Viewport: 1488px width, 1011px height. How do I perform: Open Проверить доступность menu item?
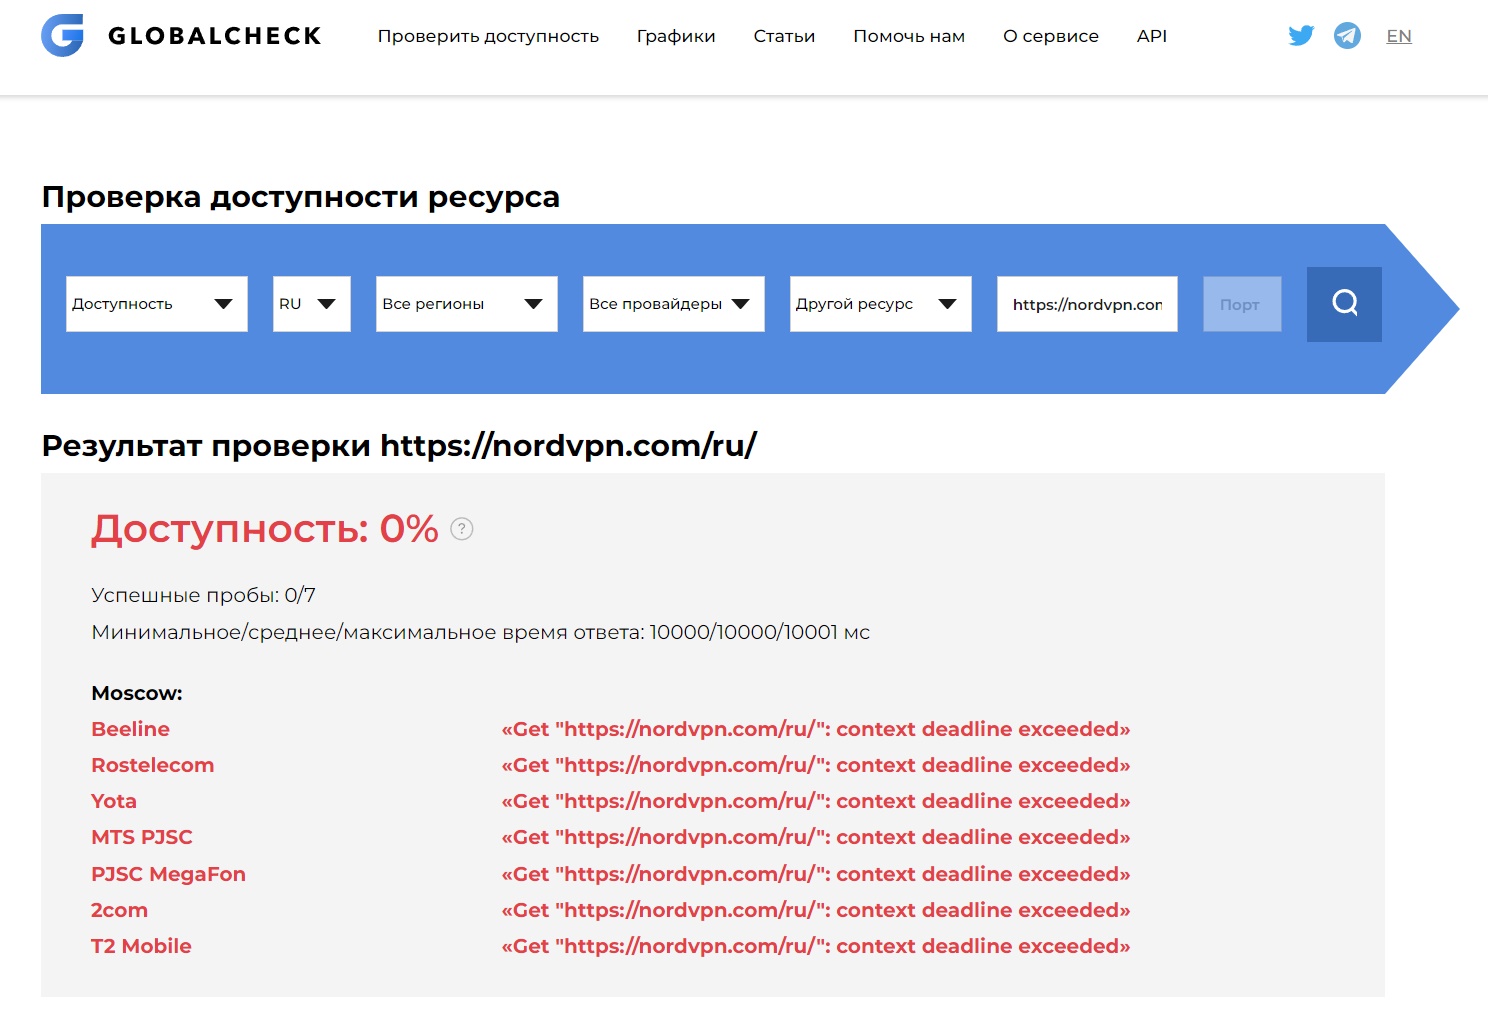coord(488,36)
